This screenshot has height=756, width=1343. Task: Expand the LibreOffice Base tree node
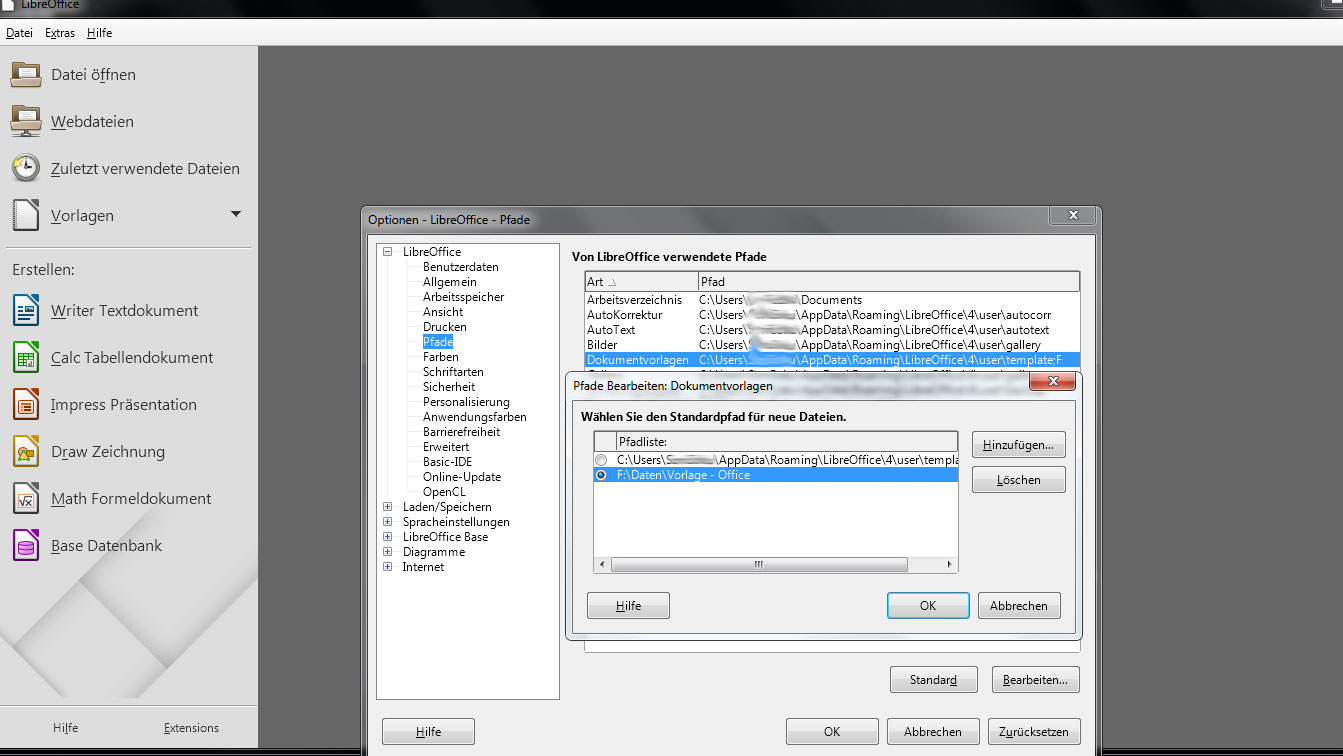pyautogui.click(x=388, y=537)
